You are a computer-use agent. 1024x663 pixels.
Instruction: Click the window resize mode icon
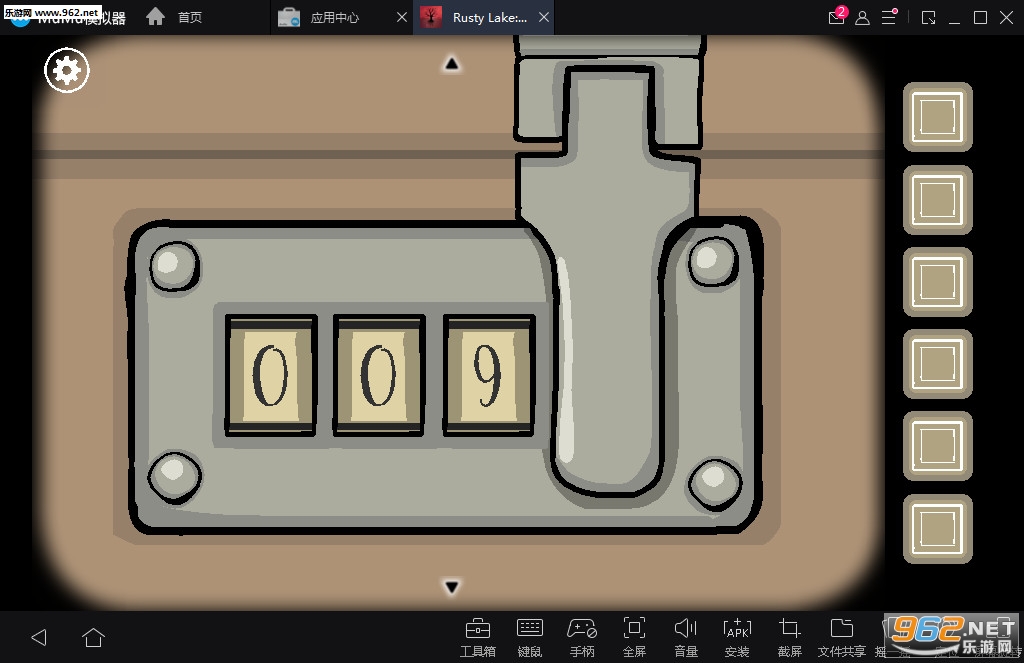click(x=928, y=18)
